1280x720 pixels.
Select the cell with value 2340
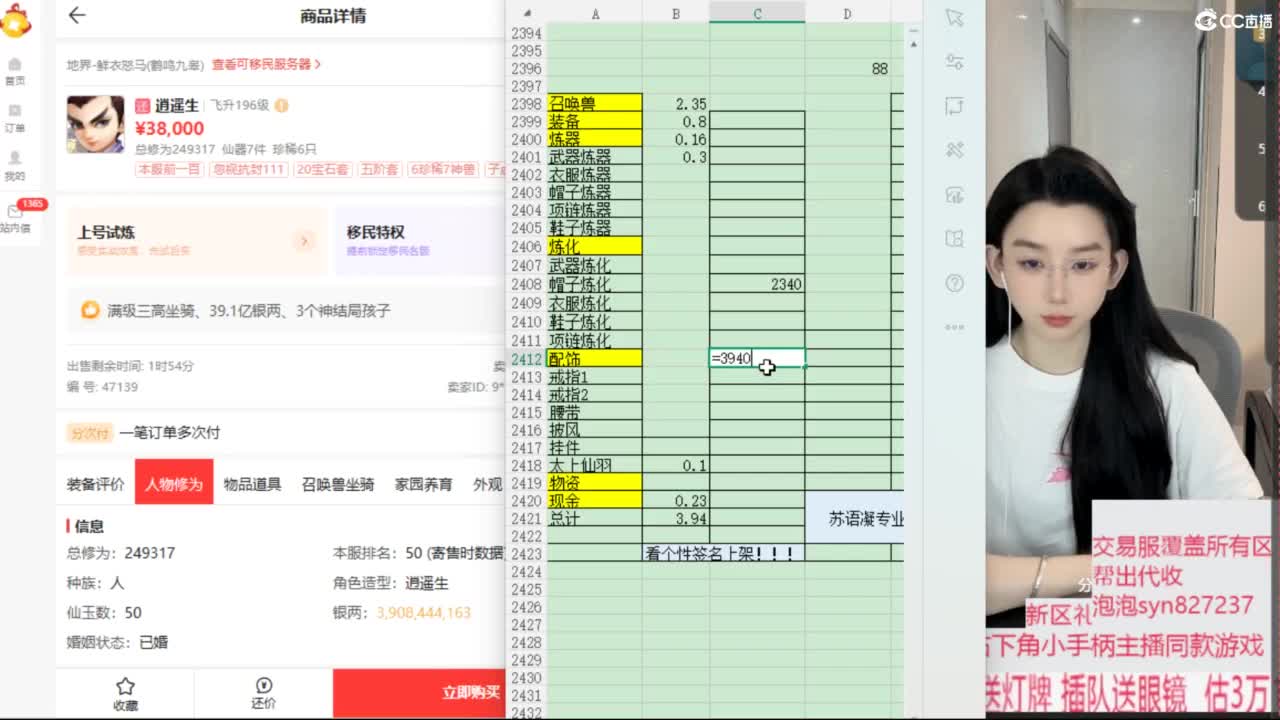coord(757,285)
